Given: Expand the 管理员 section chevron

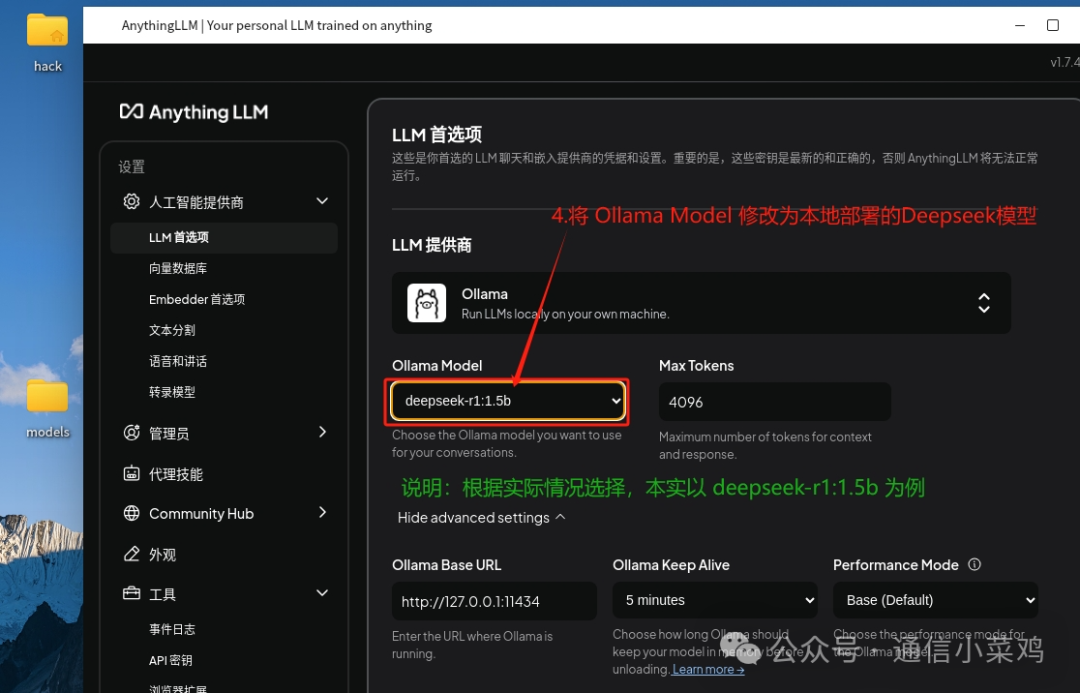Looking at the screenshot, I should click(x=322, y=432).
